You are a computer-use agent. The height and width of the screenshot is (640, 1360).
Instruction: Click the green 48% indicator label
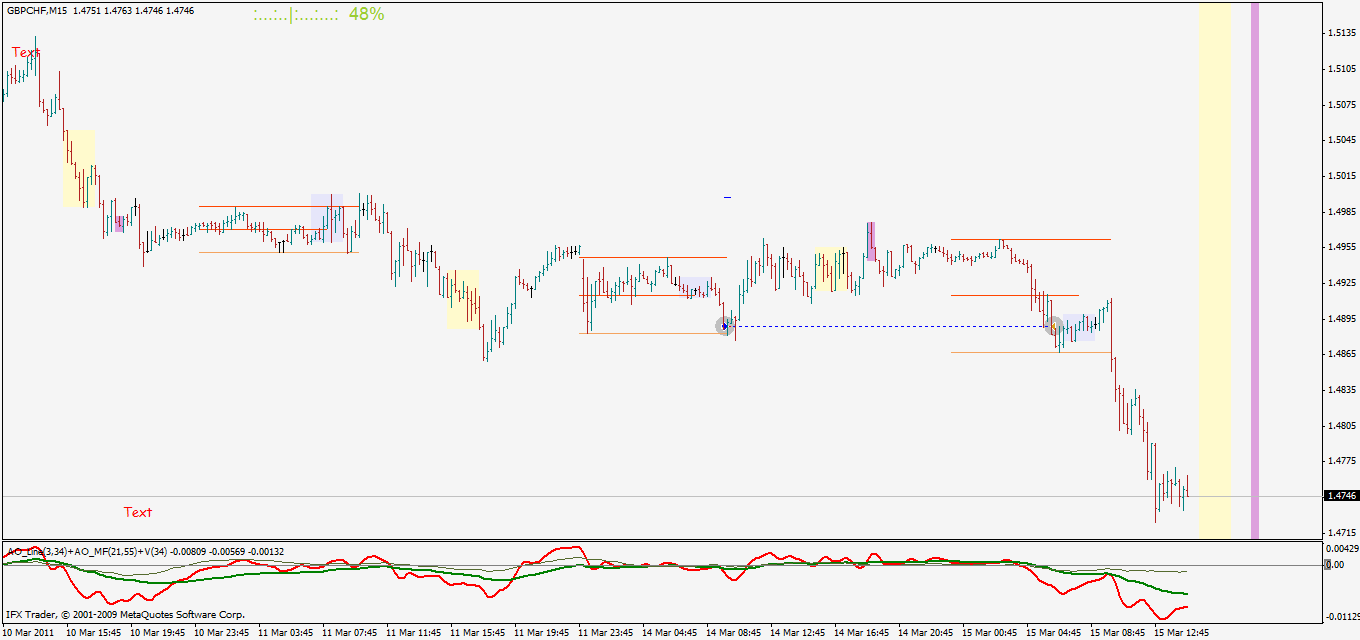[366, 14]
